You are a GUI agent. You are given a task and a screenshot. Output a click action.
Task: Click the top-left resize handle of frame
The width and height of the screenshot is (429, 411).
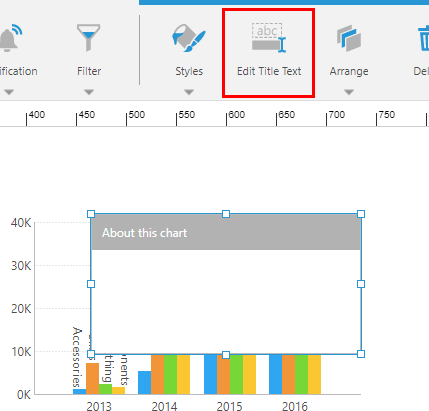[x=91, y=214]
